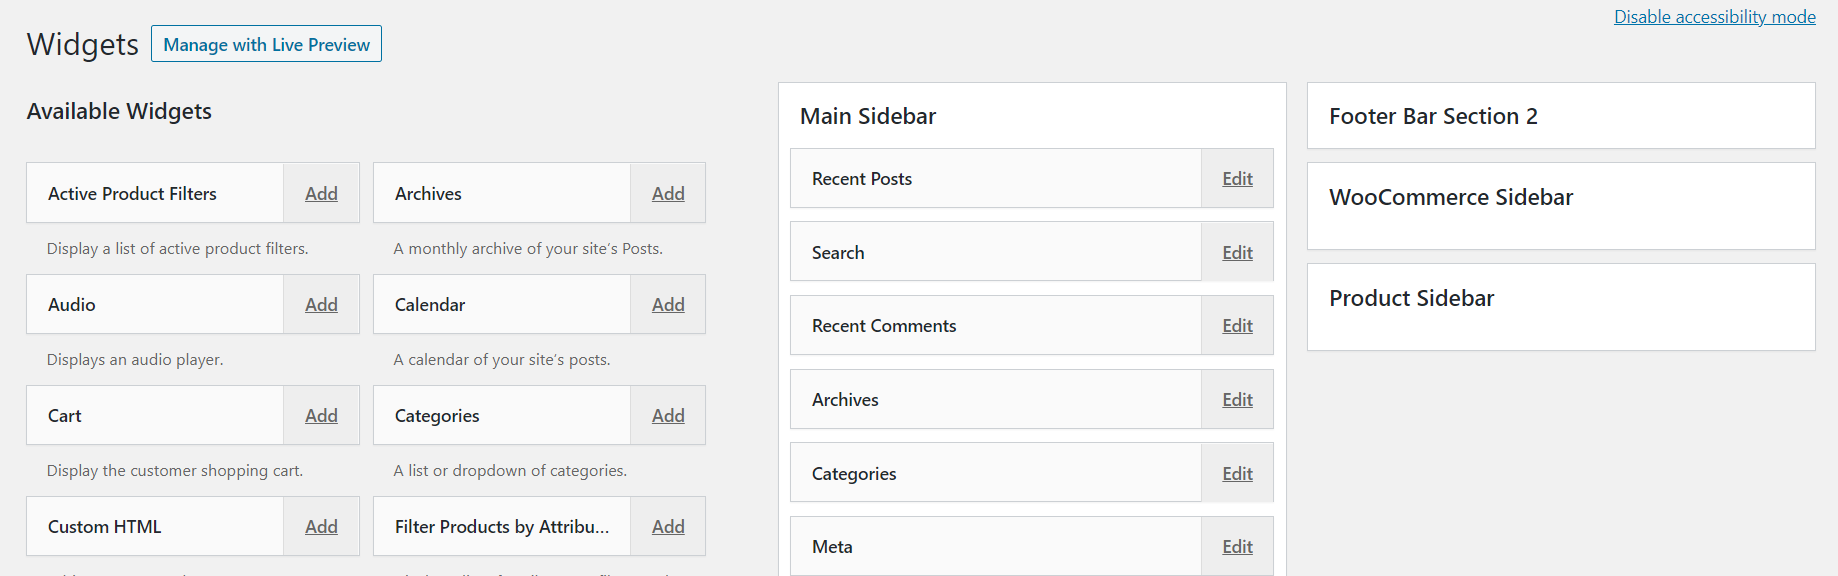Edit the Search sidebar widget
The image size is (1838, 576).
[1237, 253]
